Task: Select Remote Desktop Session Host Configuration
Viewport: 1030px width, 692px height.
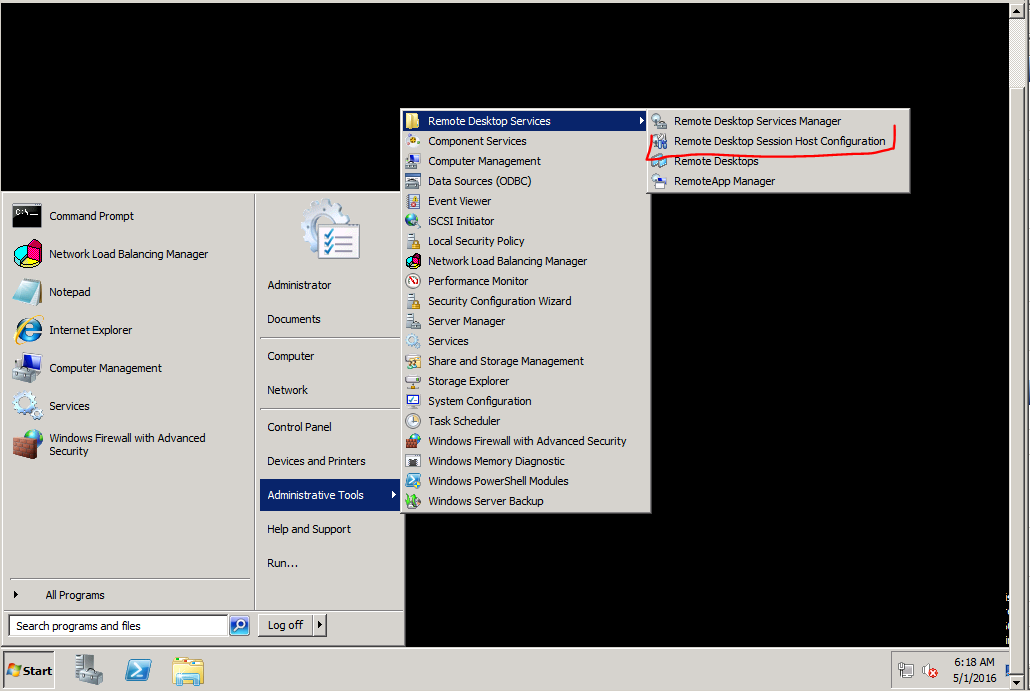Action: coord(778,141)
